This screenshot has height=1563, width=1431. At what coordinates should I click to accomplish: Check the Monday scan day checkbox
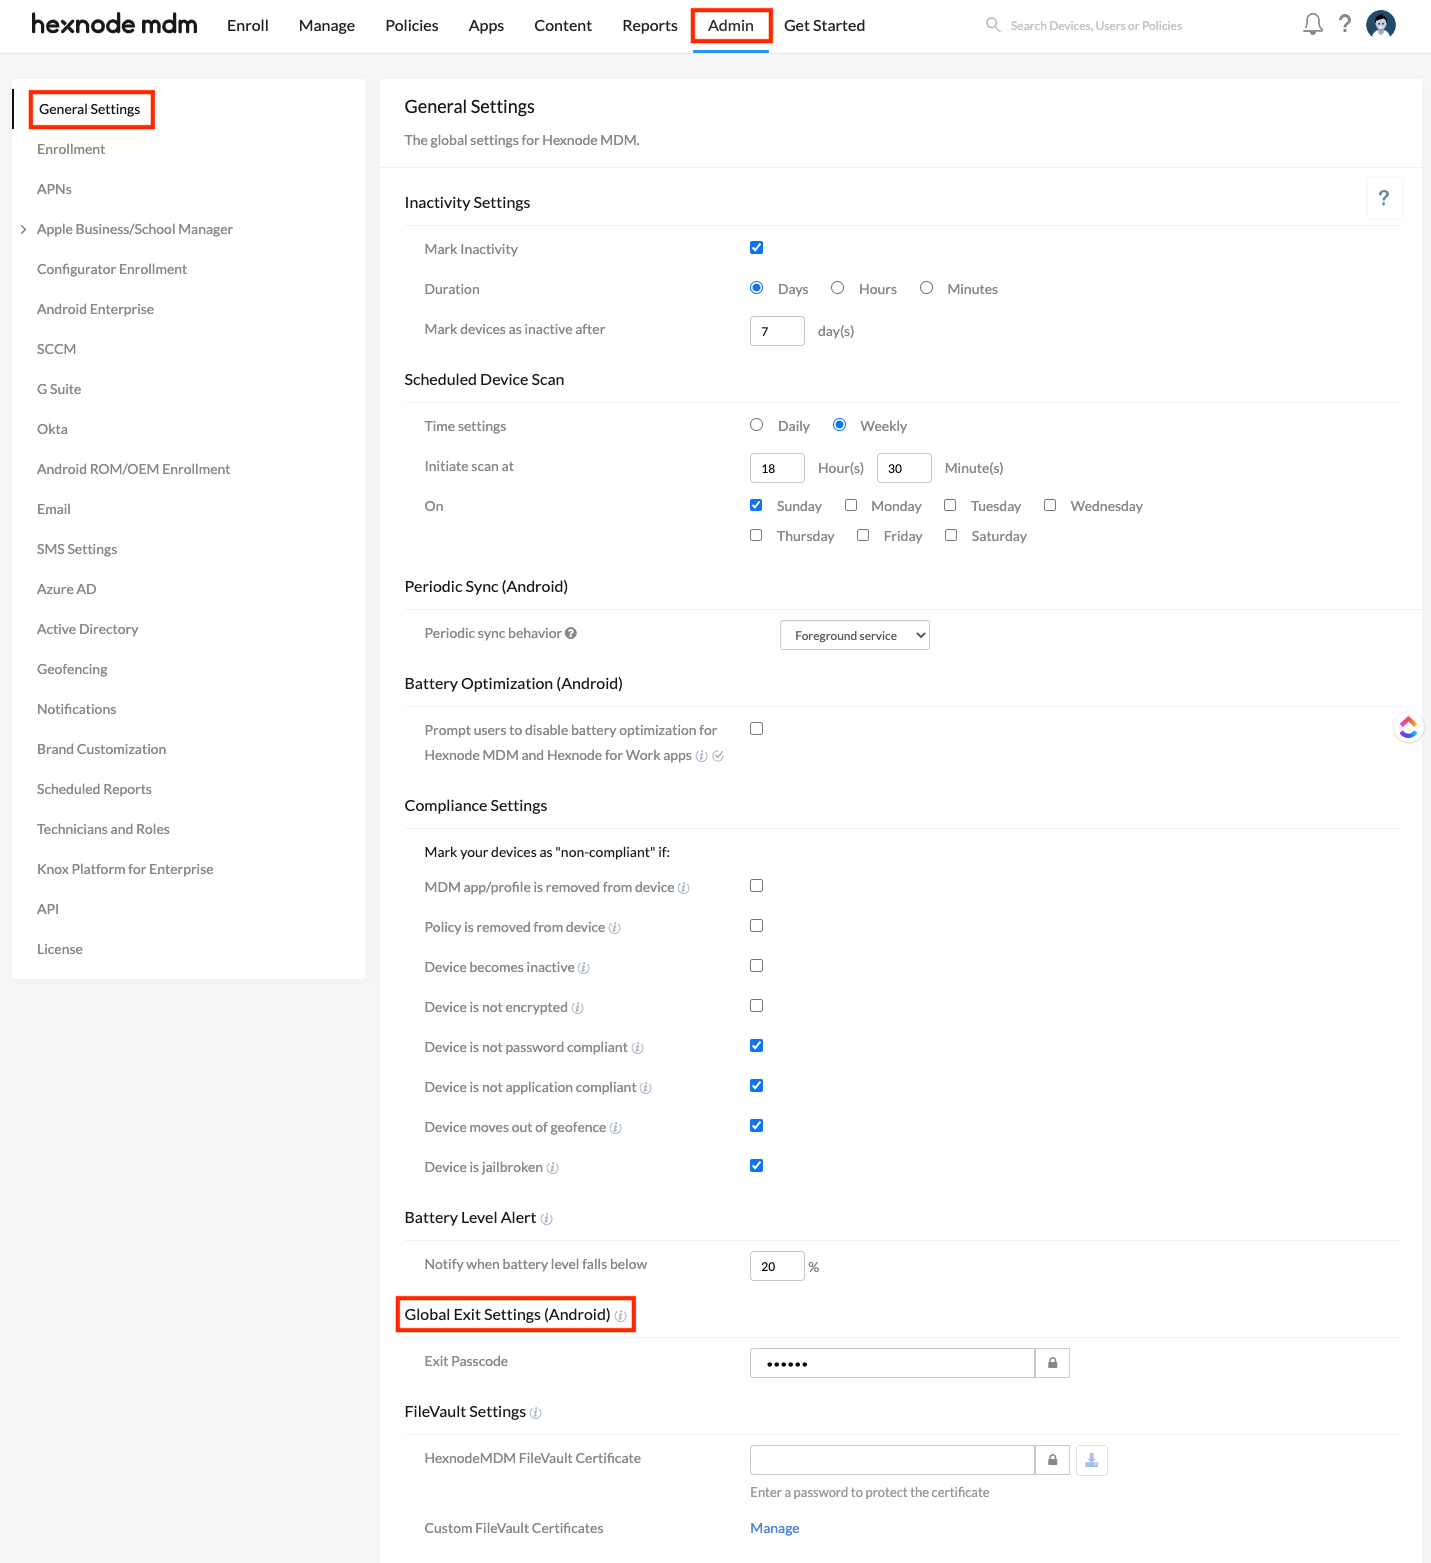click(851, 505)
